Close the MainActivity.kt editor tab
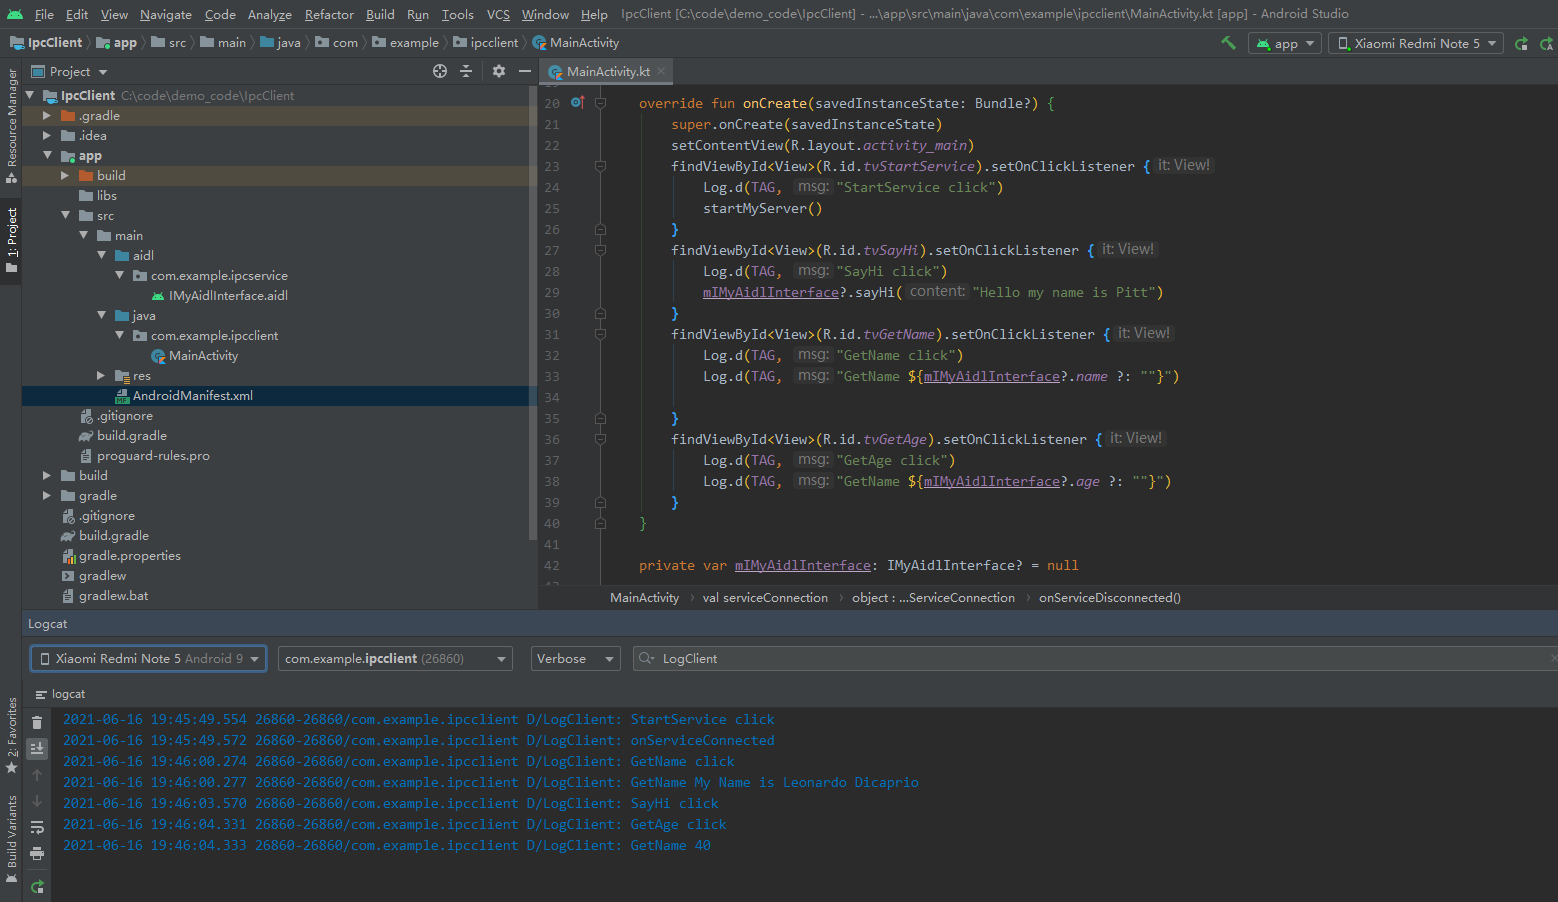Viewport: 1558px width, 902px height. click(661, 71)
